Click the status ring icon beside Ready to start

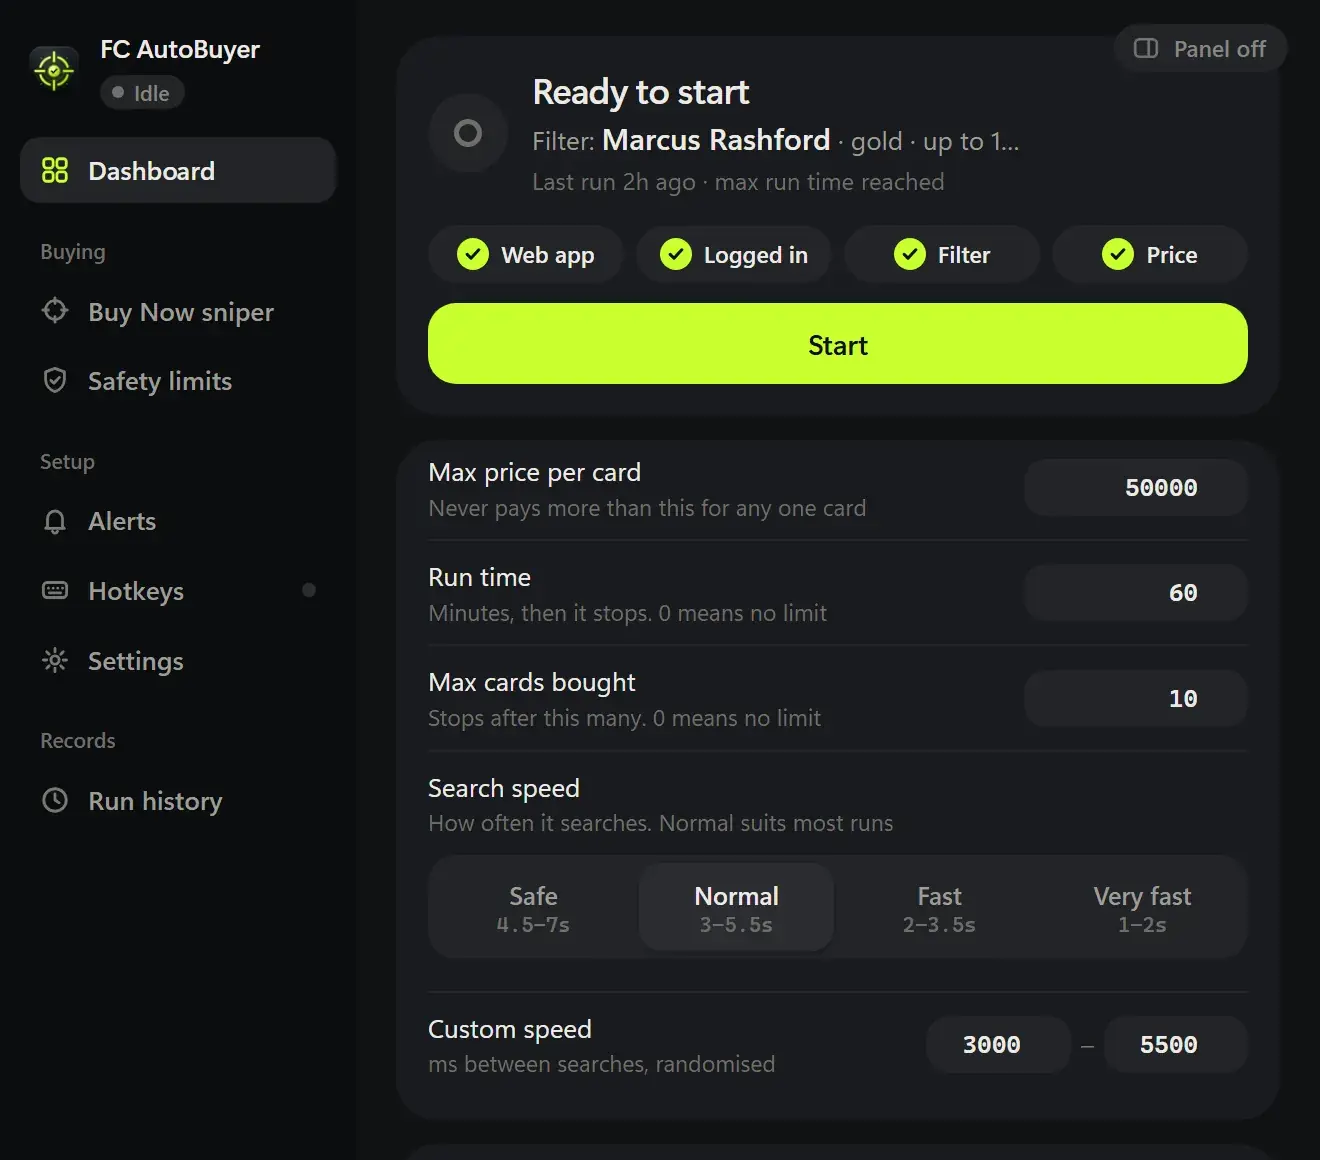(468, 133)
